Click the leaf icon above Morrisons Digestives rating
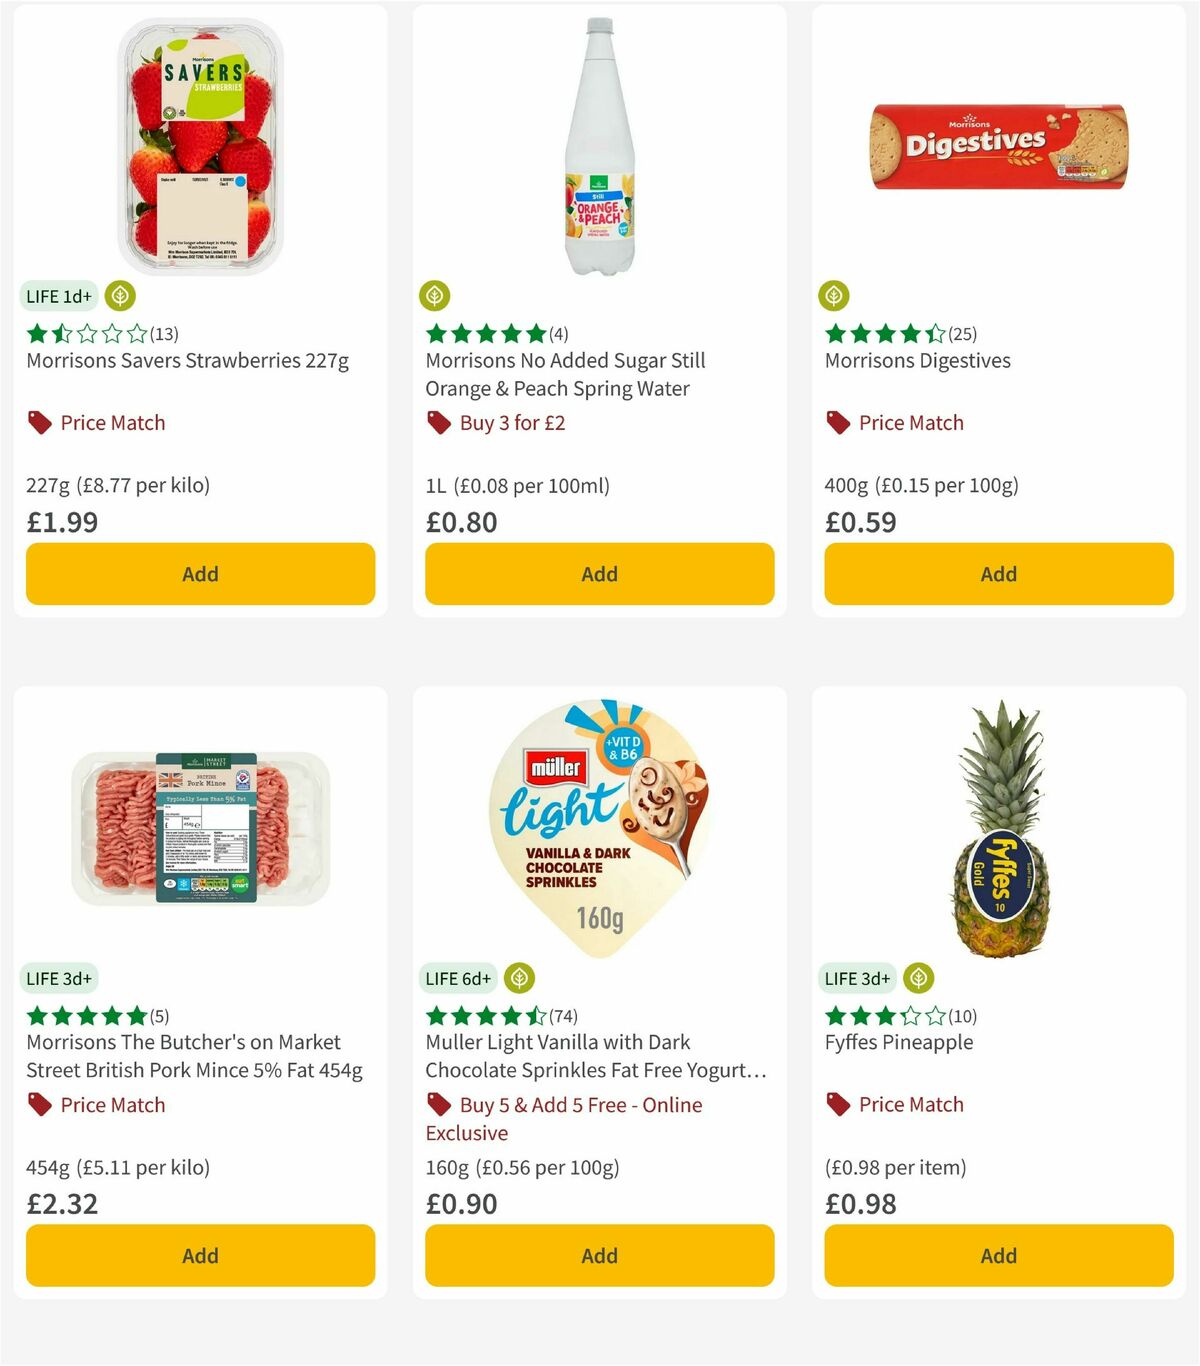Screen dimensions: 1200x1366 click(834, 296)
